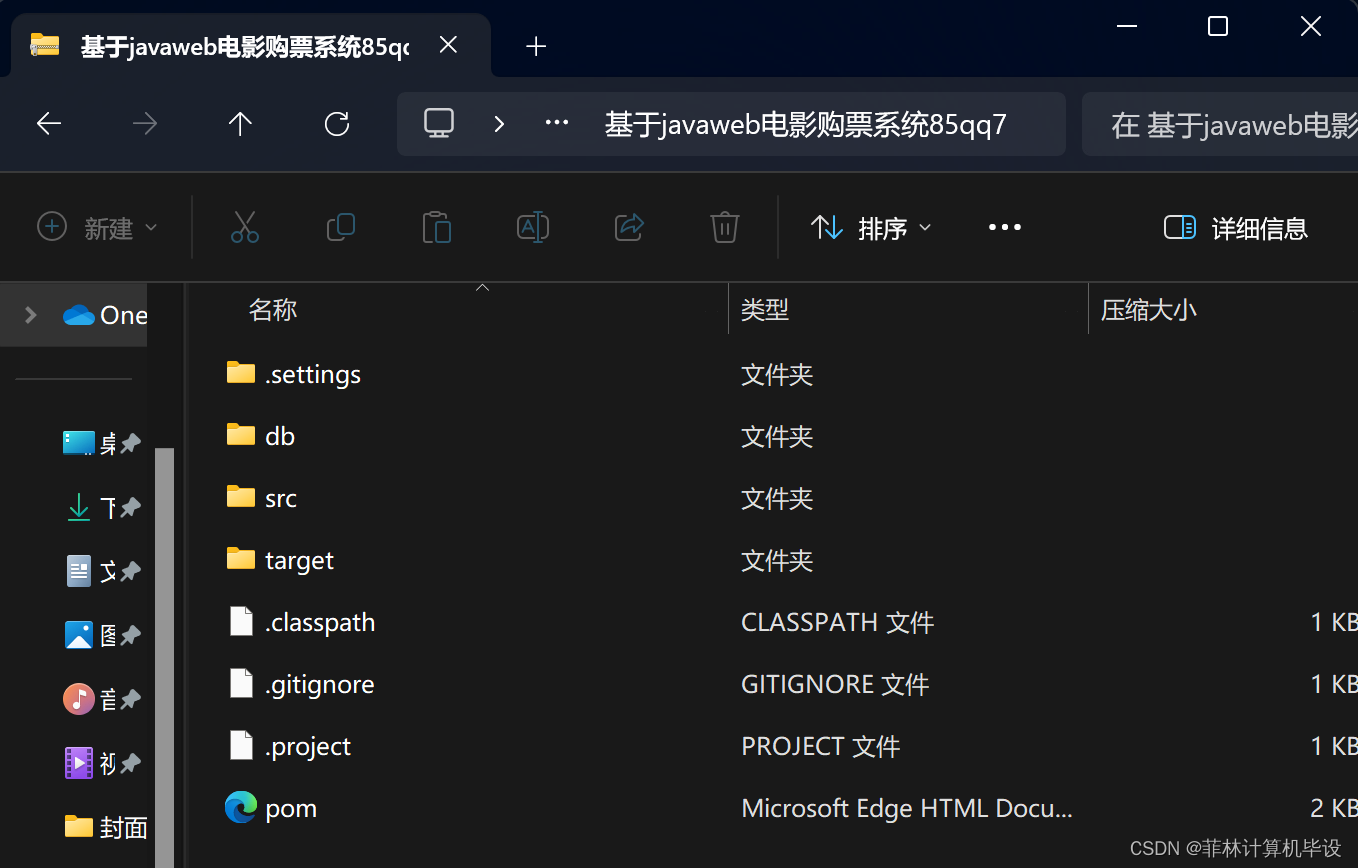The image size is (1358, 868).
Task: Select the db folder
Action: click(x=280, y=437)
